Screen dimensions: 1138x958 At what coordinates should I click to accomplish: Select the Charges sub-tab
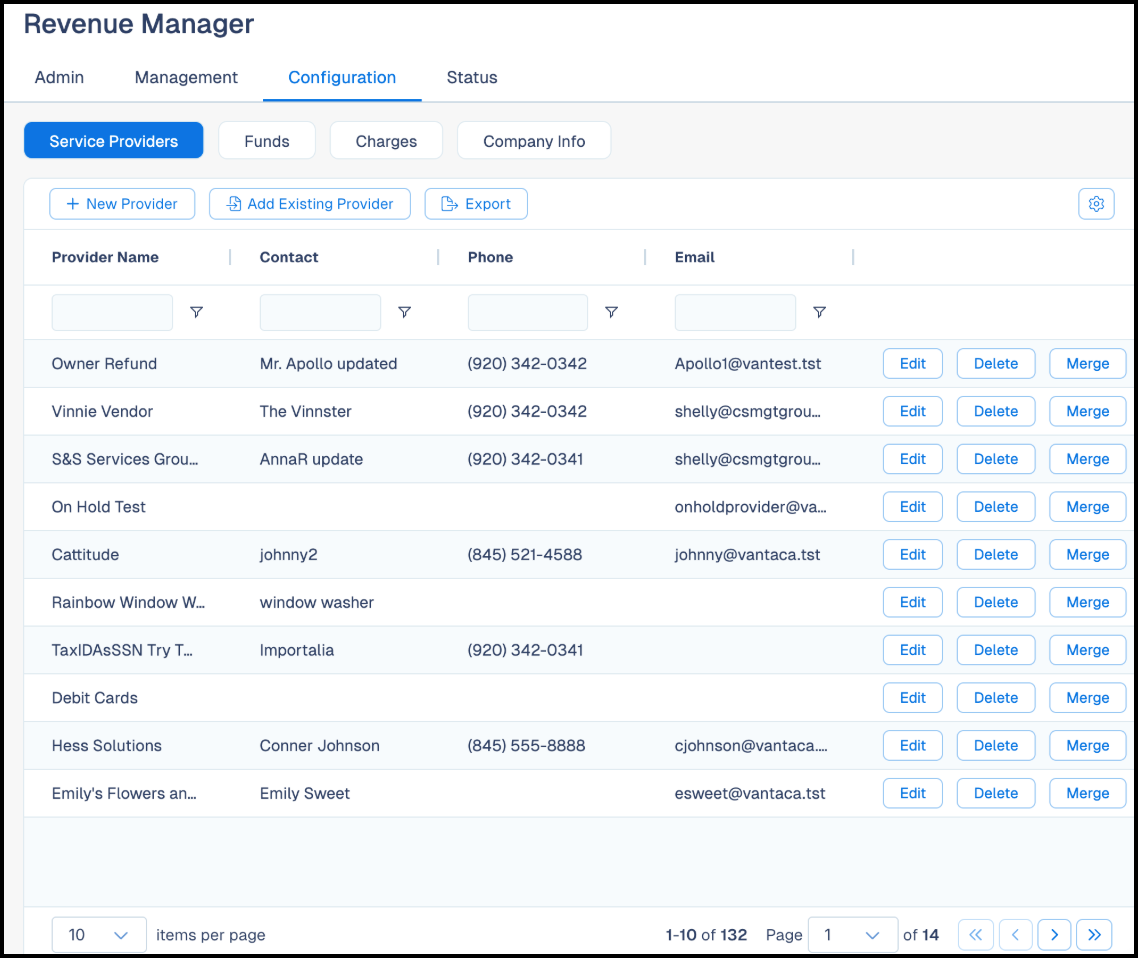pos(386,141)
